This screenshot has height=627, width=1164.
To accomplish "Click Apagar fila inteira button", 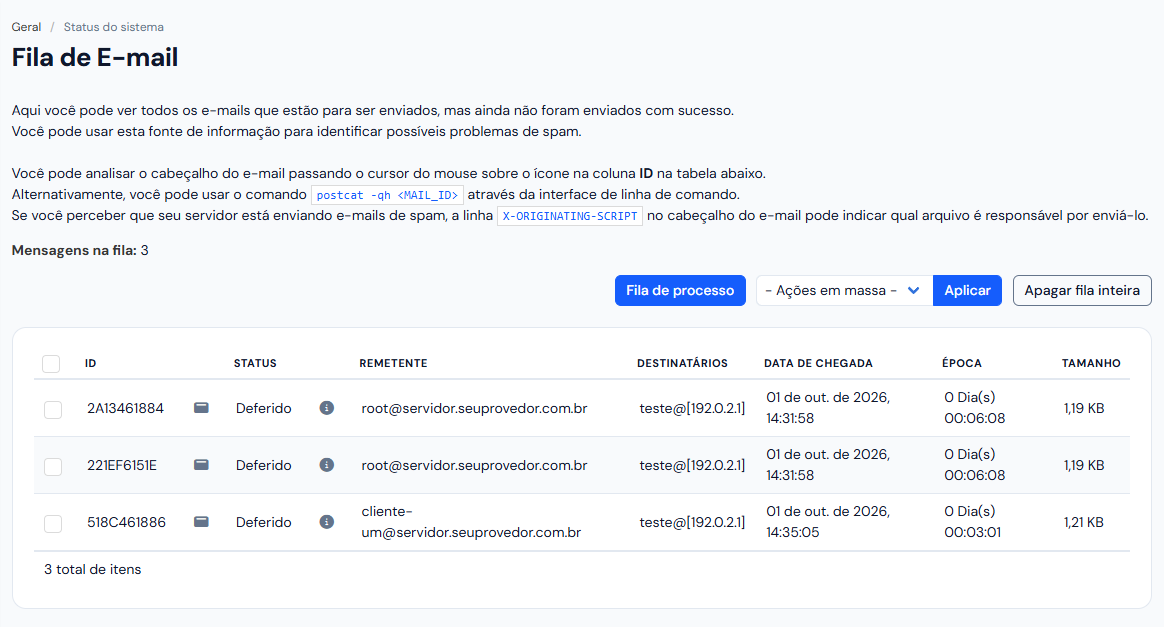I will (1082, 290).
